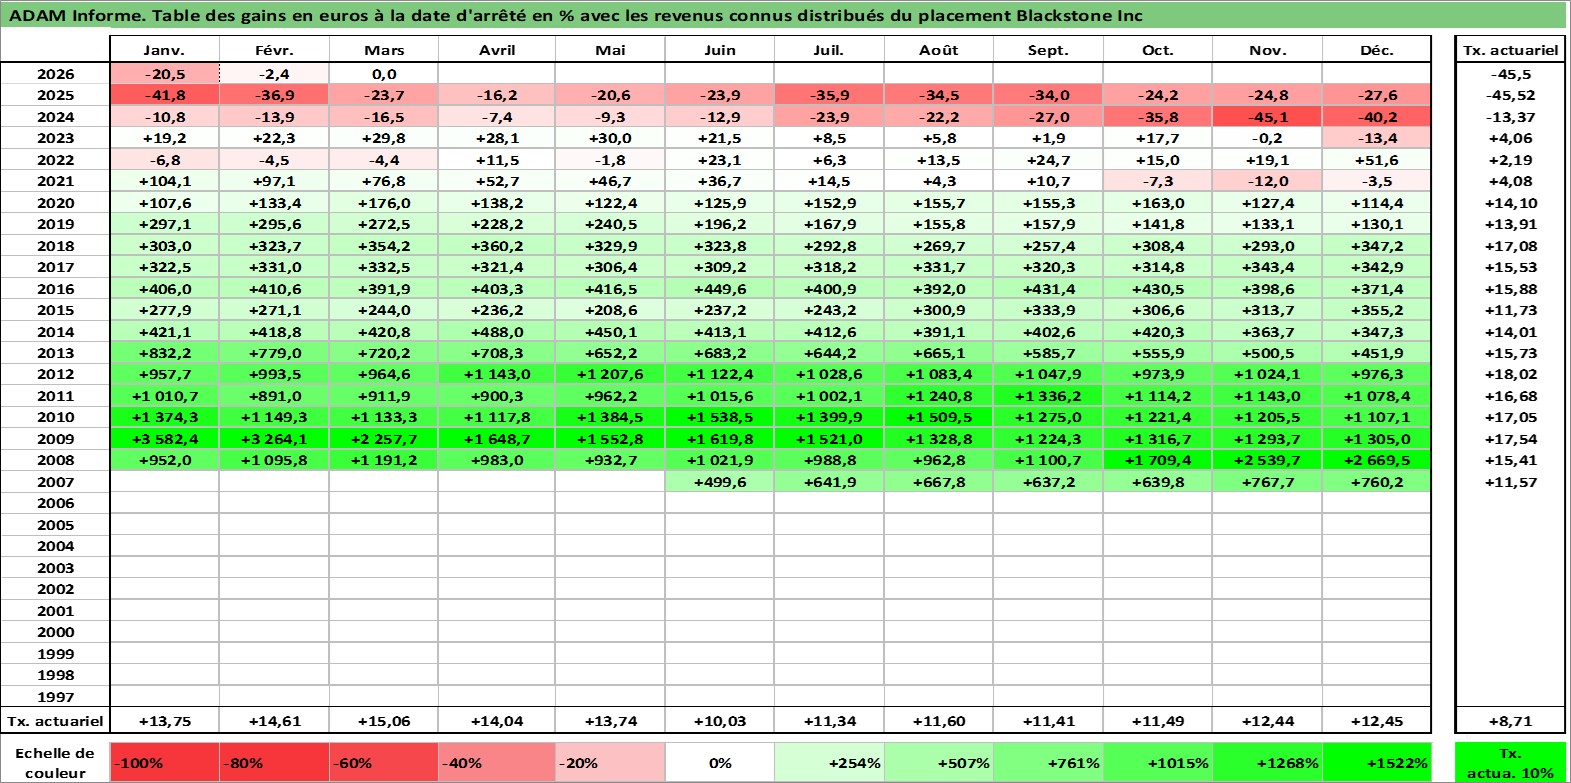
Task: Click the 2013 row label
Action: [x=55, y=353]
